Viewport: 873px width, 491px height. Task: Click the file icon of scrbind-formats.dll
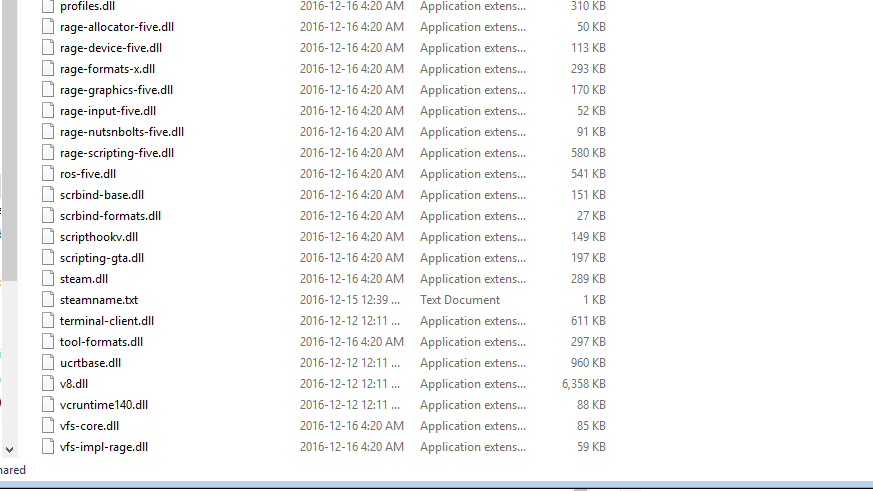point(48,216)
